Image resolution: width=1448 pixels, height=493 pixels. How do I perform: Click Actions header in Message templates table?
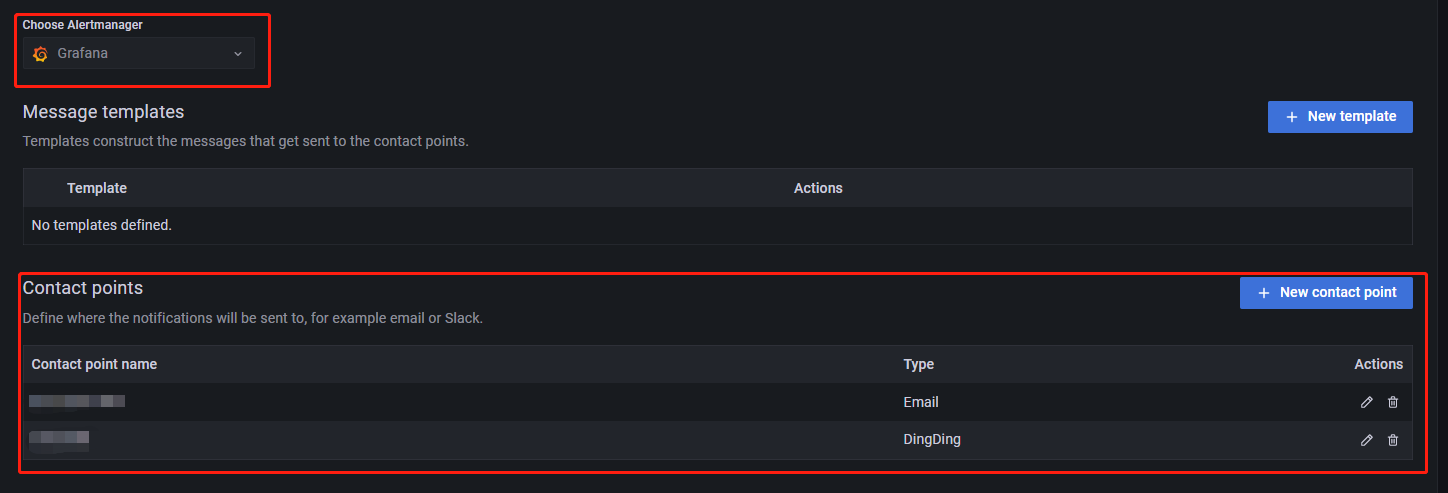(x=818, y=188)
